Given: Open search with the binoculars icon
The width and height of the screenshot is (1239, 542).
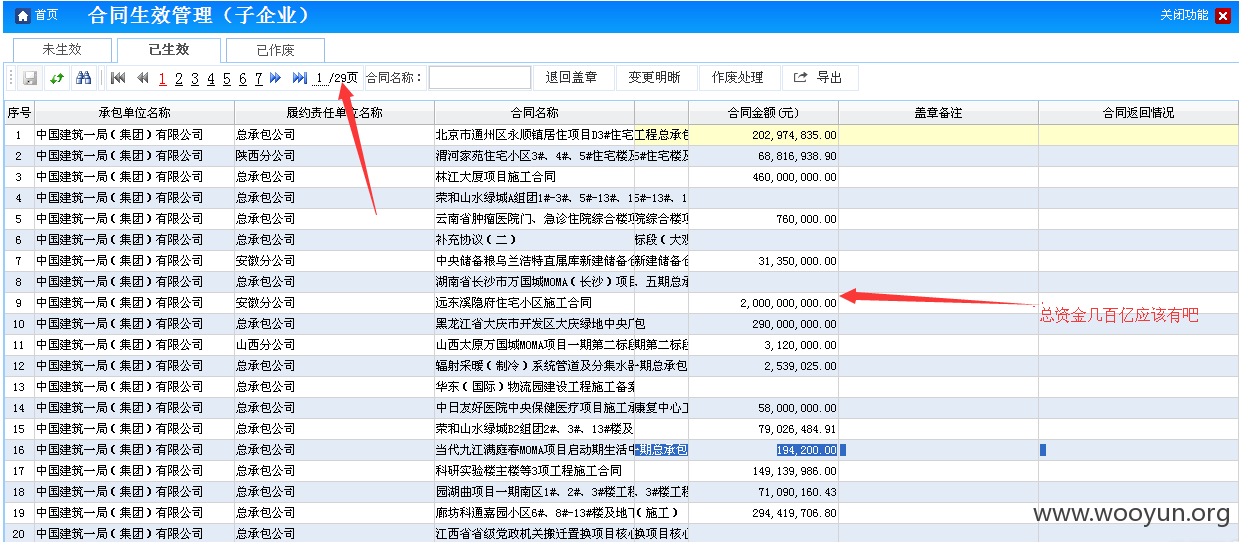Looking at the screenshot, I should [84, 78].
